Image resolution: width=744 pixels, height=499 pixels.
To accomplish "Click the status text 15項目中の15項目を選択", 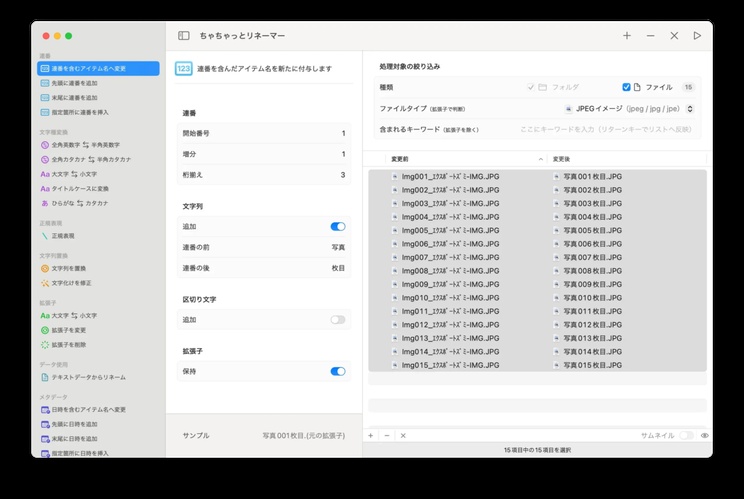I will pyautogui.click(x=538, y=450).
